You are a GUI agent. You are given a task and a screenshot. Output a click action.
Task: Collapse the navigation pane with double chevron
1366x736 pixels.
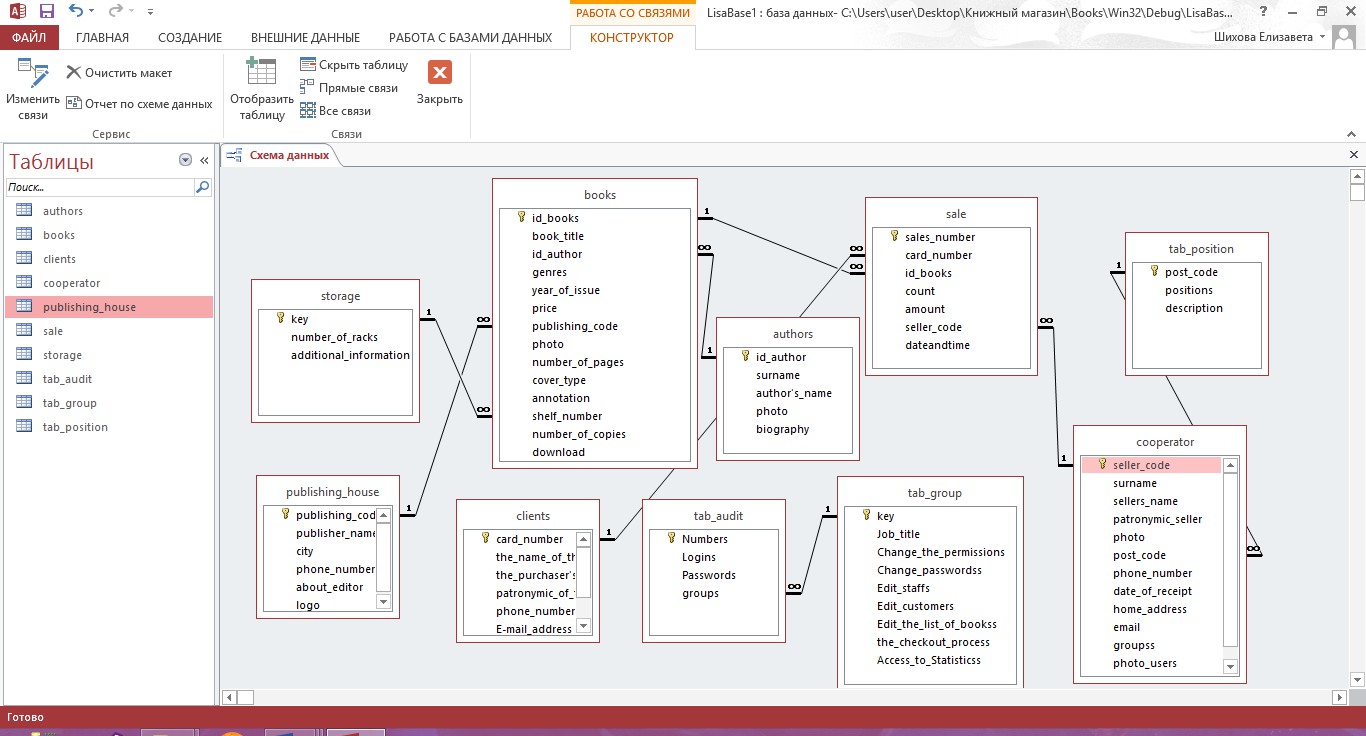tap(204, 160)
